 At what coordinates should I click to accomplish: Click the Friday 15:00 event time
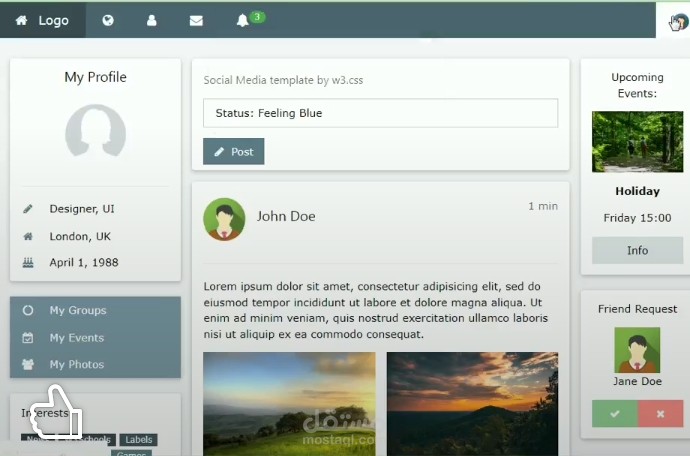(x=638, y=218)
